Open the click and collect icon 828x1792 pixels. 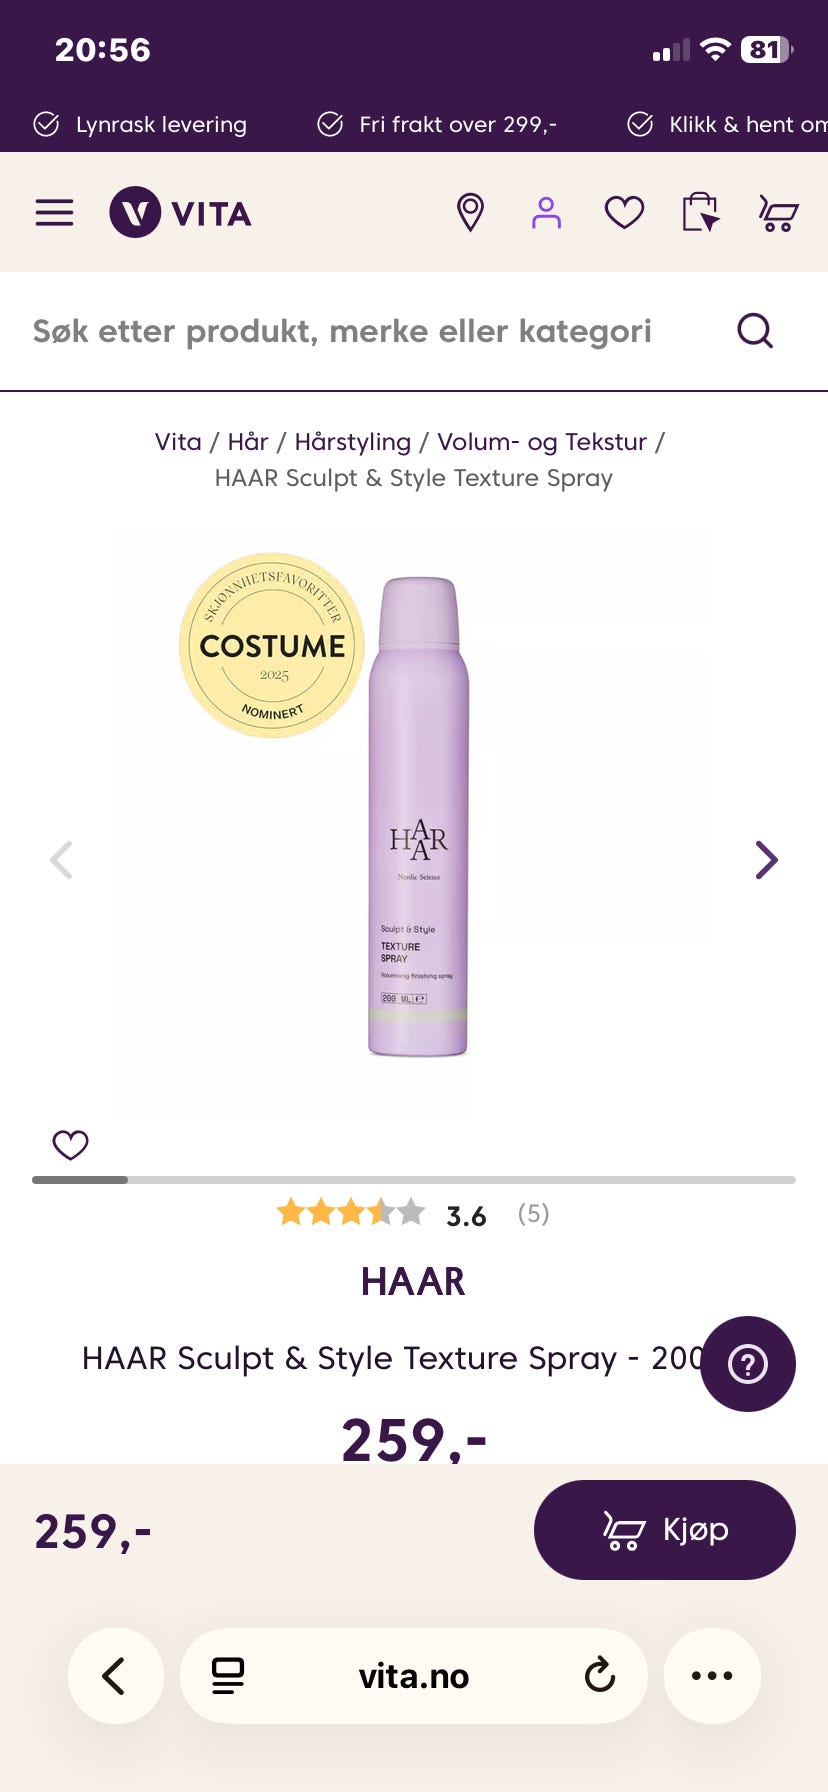pyautogui.click(x=700, y=212)
